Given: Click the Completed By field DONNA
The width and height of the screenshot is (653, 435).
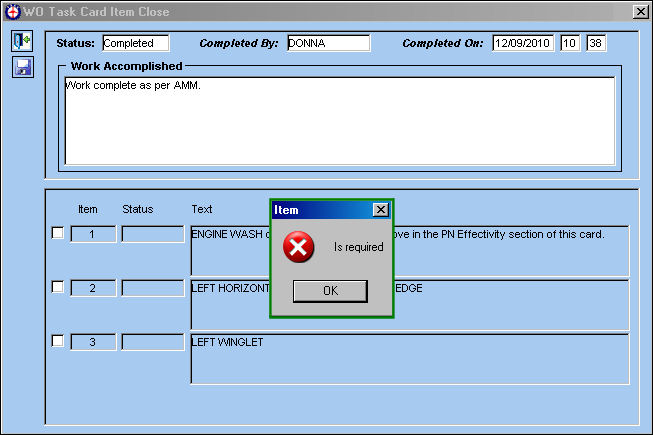Looking at the screenshot, I should (x=329, y=43).
